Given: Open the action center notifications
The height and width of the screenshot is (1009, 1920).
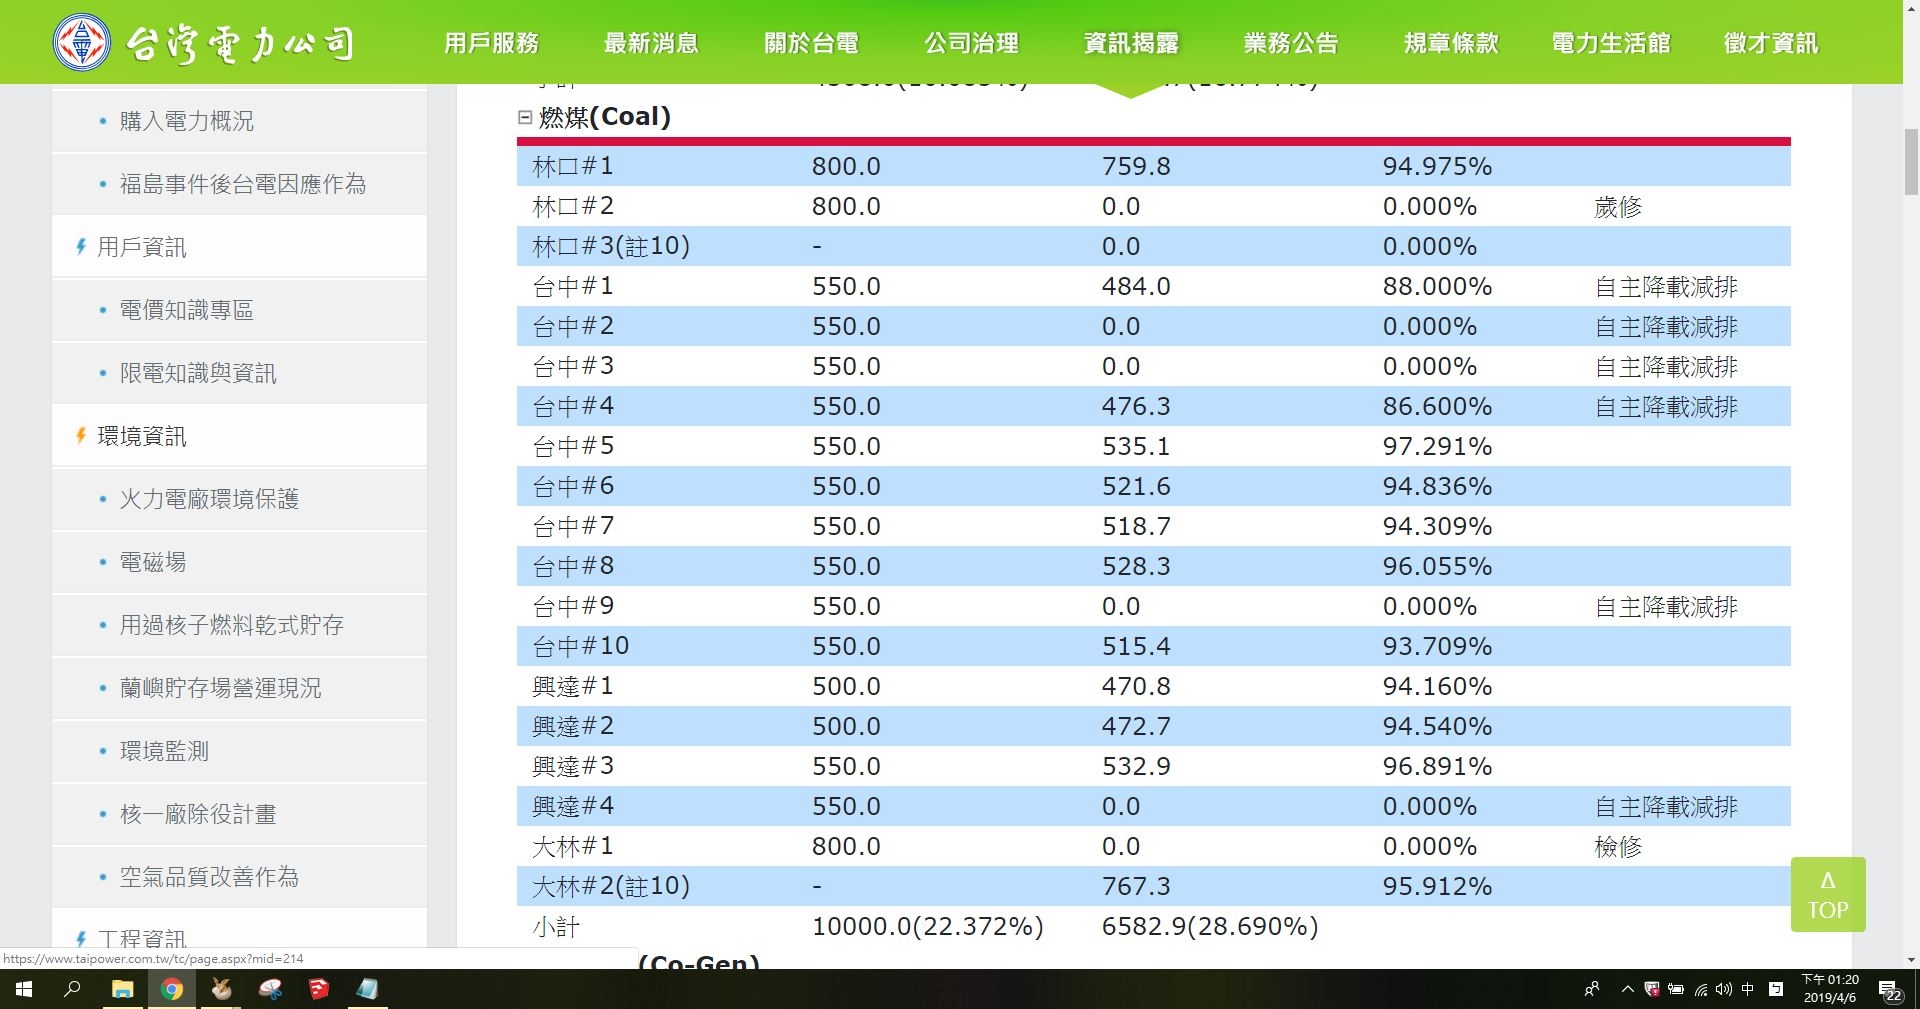Looking at the screenshot, I should pos(1891,991).
